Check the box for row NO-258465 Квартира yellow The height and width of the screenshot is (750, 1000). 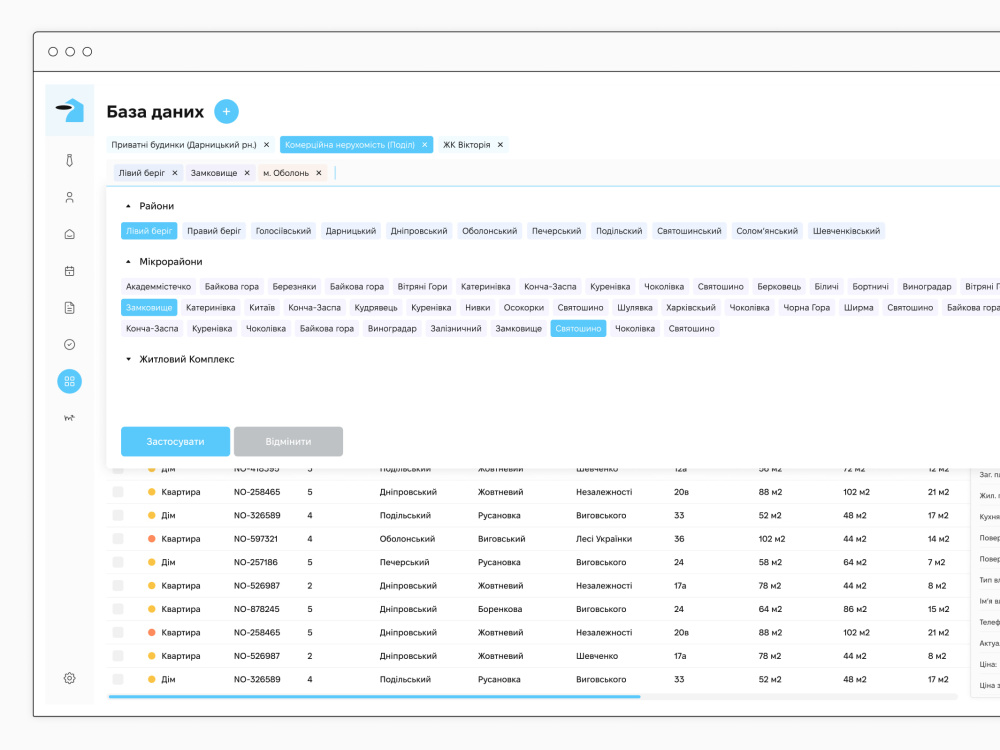point(118,492)
